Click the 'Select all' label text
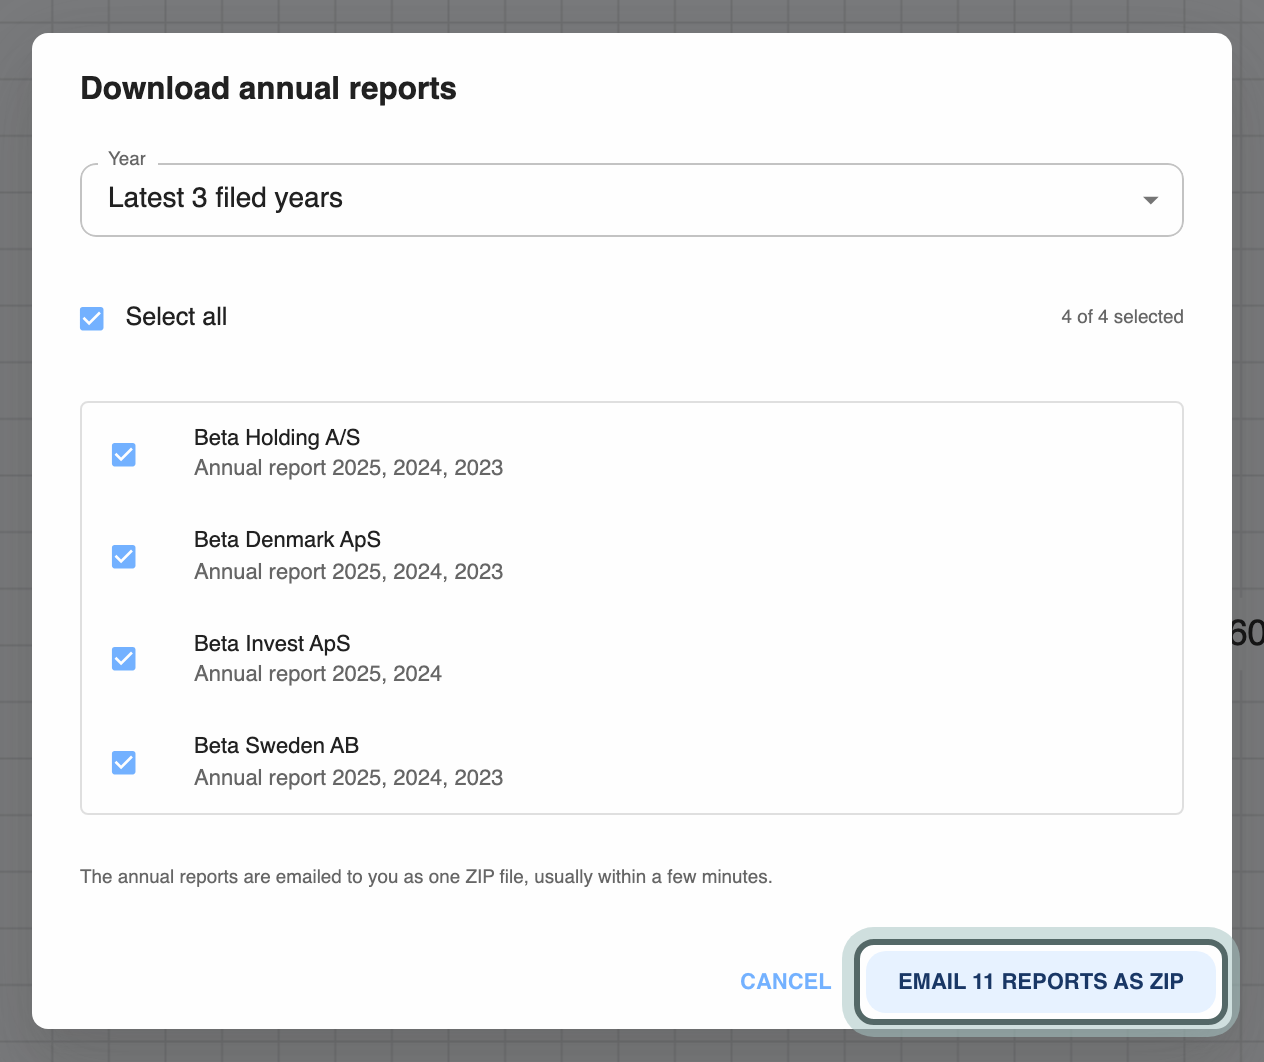The width and height of the screenshot is (1264, 1062). (176, 317)
